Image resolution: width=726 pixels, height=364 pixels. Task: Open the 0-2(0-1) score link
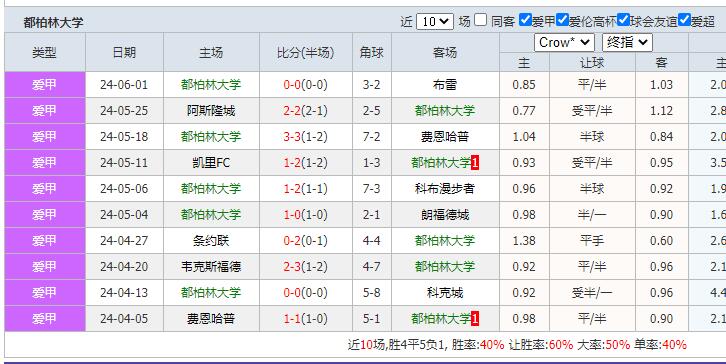click(x=306, y=240)
